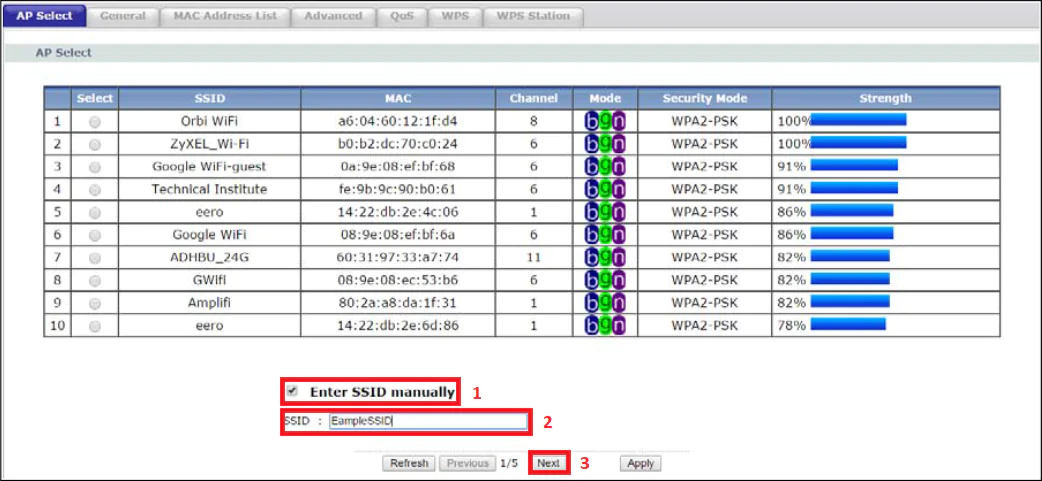Click channel 8 in the Orbi WiFi row
Viewport: 1042px width, 481px height.
(534, 122)
